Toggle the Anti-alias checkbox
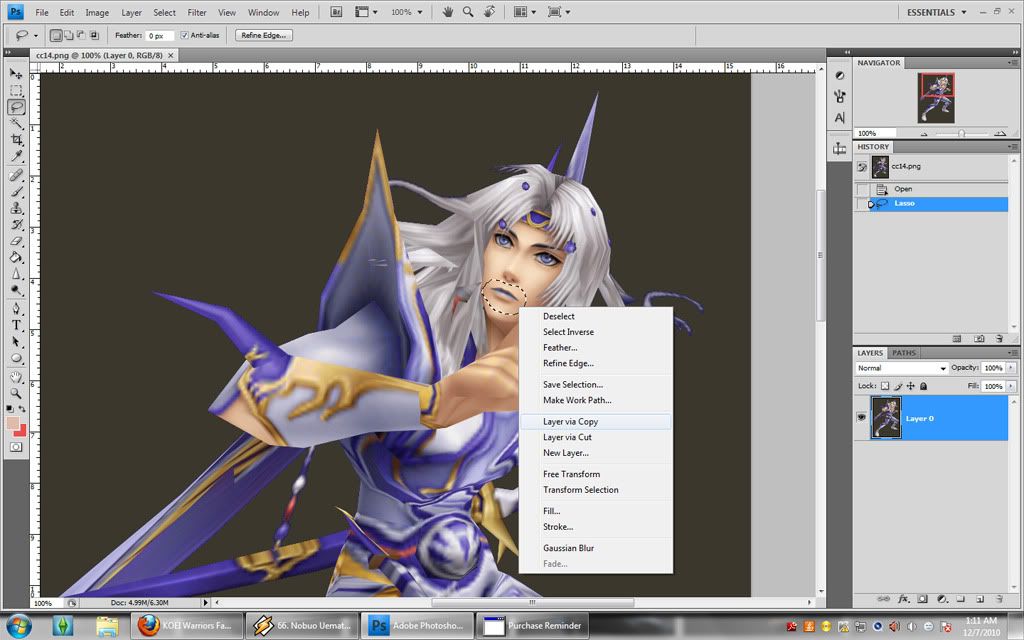This screenshot has width=1024, height=640. tap(184, 35)
